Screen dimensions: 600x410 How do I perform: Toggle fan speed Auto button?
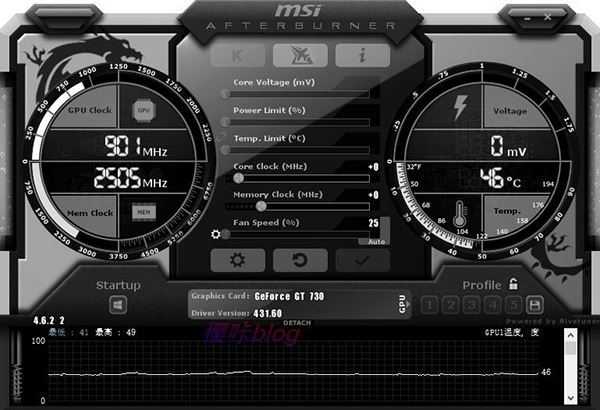point(377,242)
